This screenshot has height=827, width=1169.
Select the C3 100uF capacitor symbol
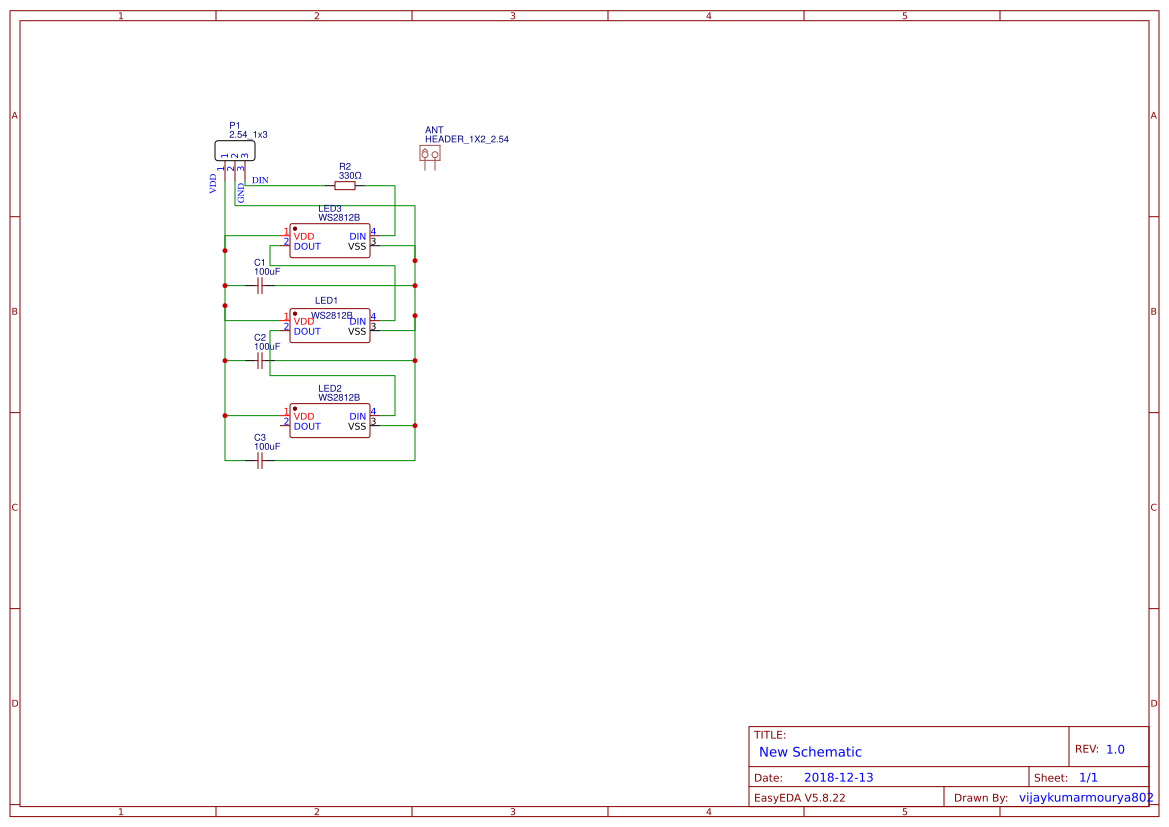[x=260, y=460]
